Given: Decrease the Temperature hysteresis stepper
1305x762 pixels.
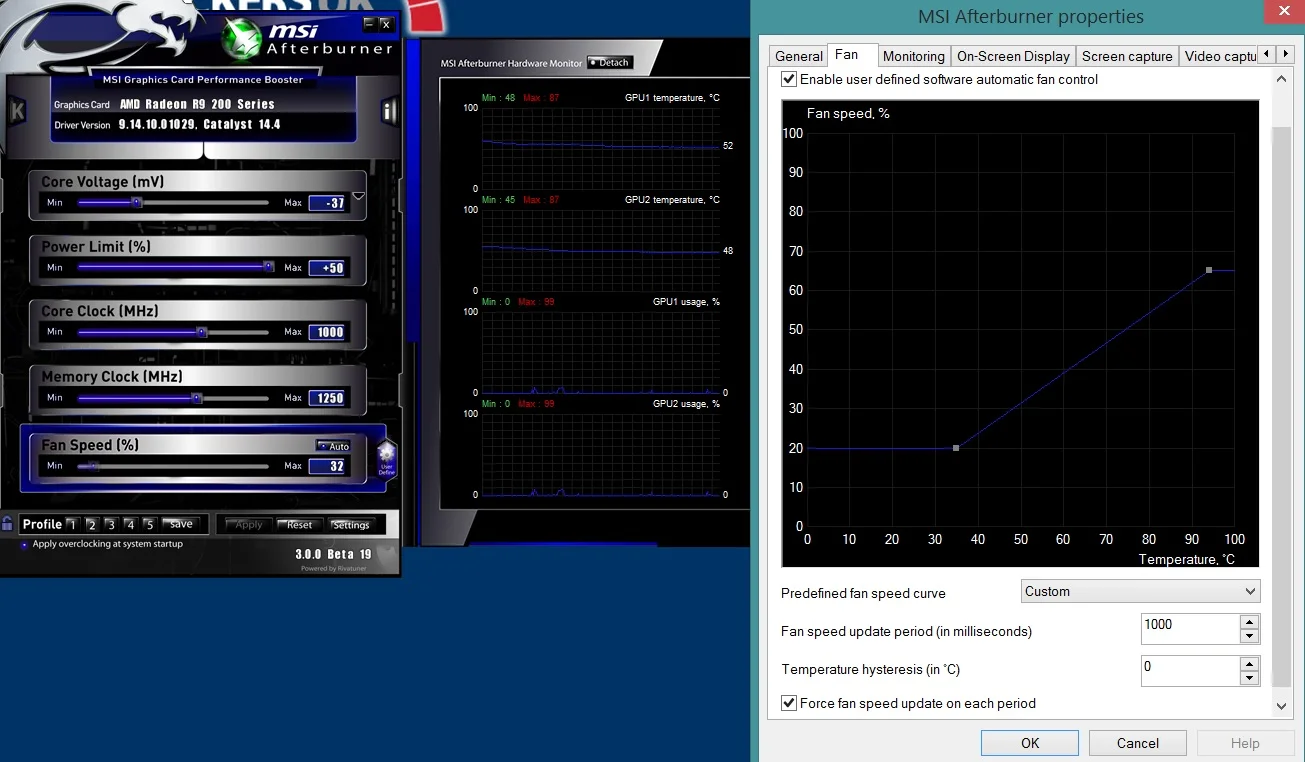Looking at the screenshot, I should (1249, 678).
